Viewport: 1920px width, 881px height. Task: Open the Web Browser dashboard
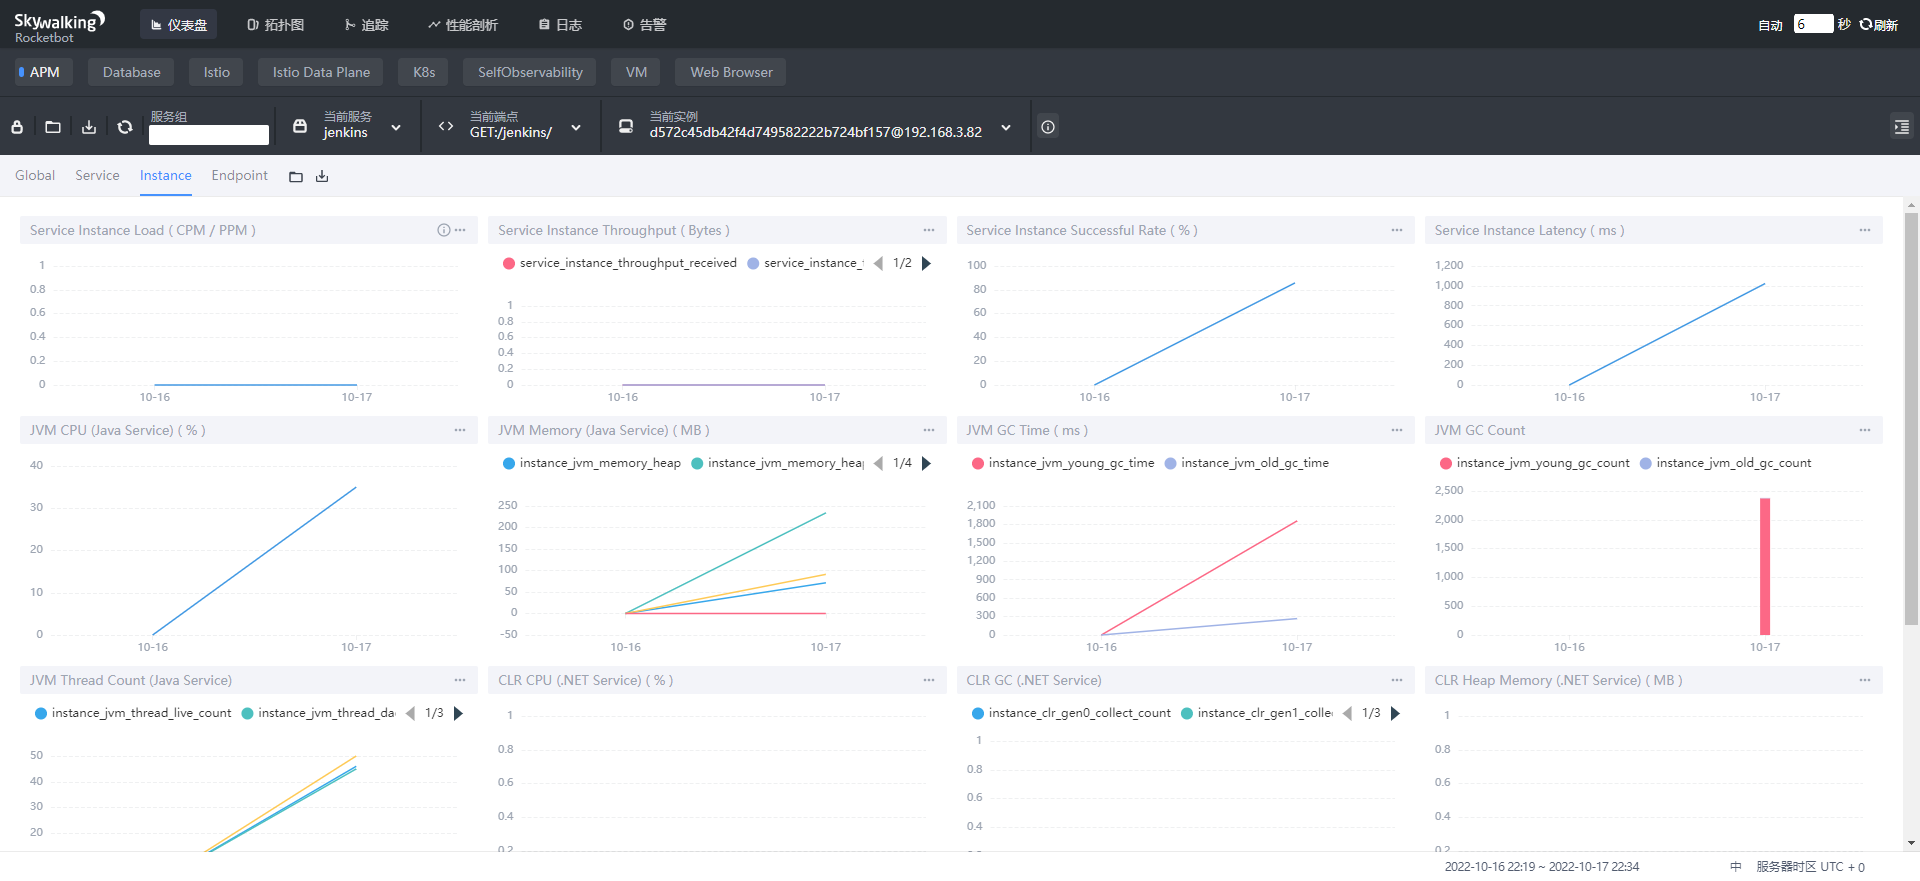coord(731,72)
